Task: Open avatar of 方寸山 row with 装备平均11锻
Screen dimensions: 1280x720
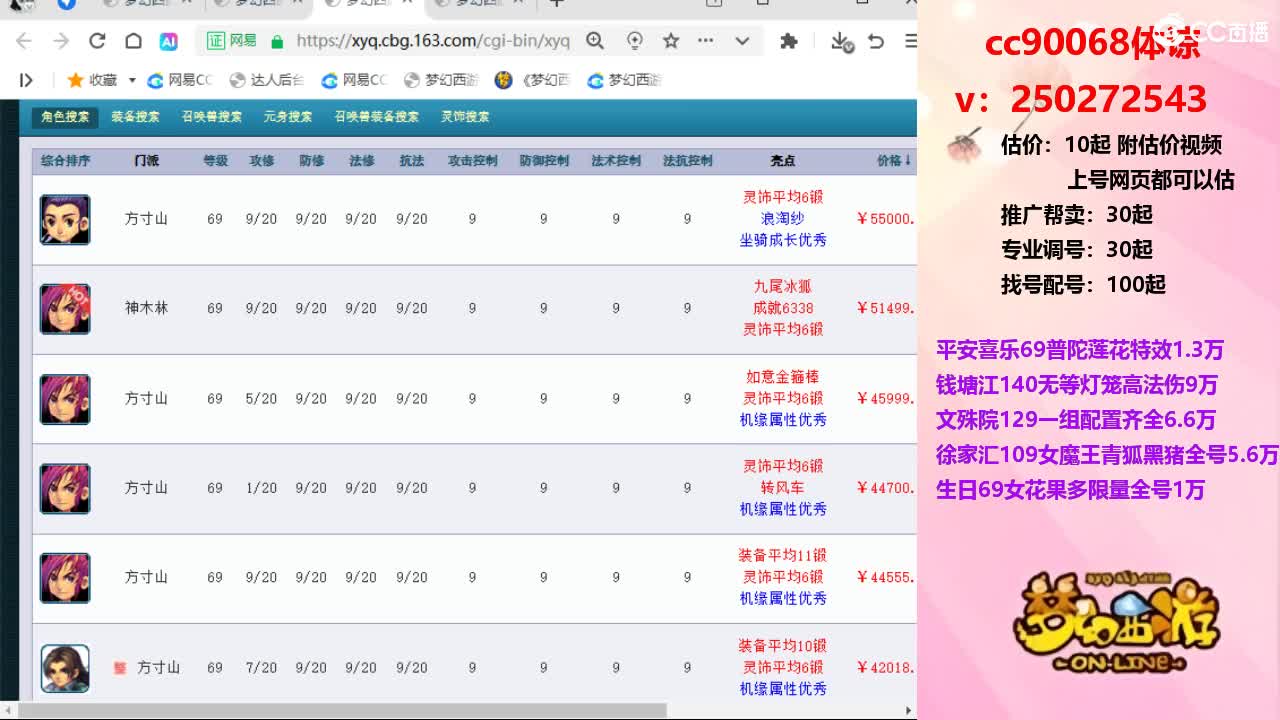Action: pos(65,578)
